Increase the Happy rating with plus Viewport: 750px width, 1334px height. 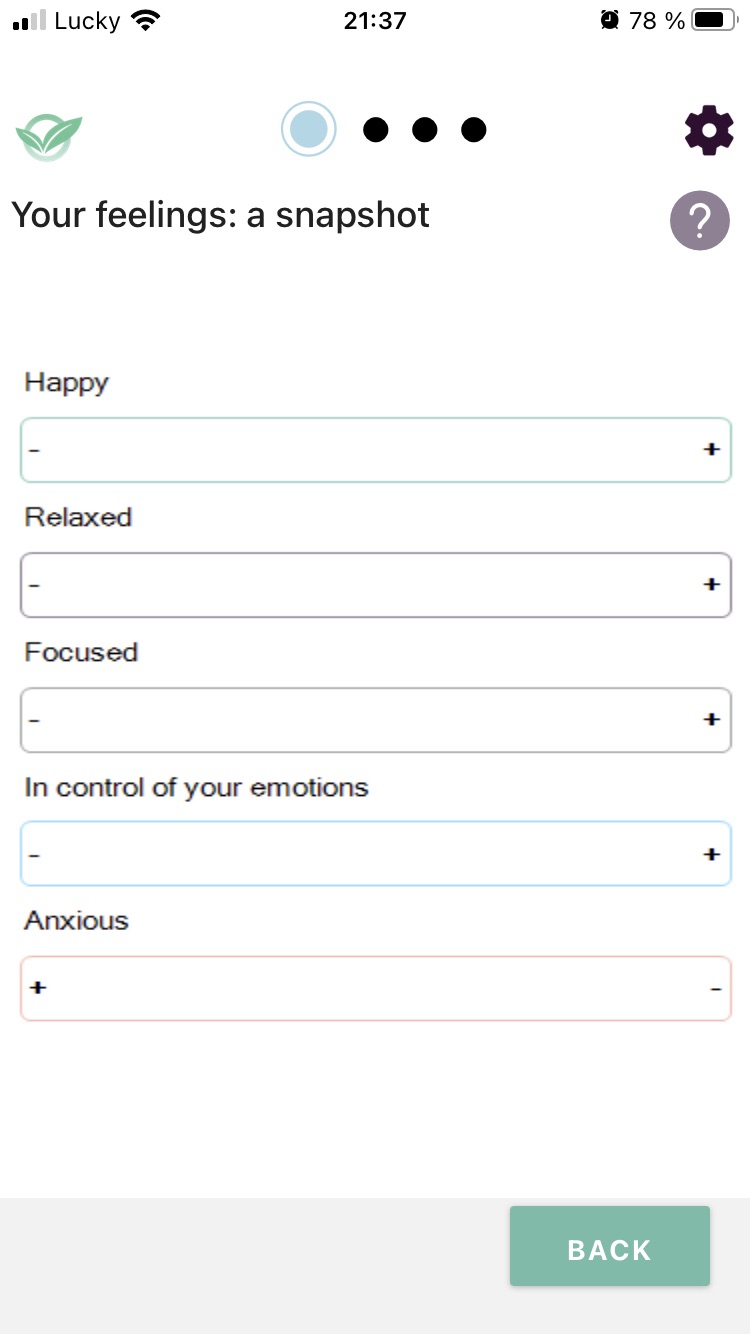712,449
